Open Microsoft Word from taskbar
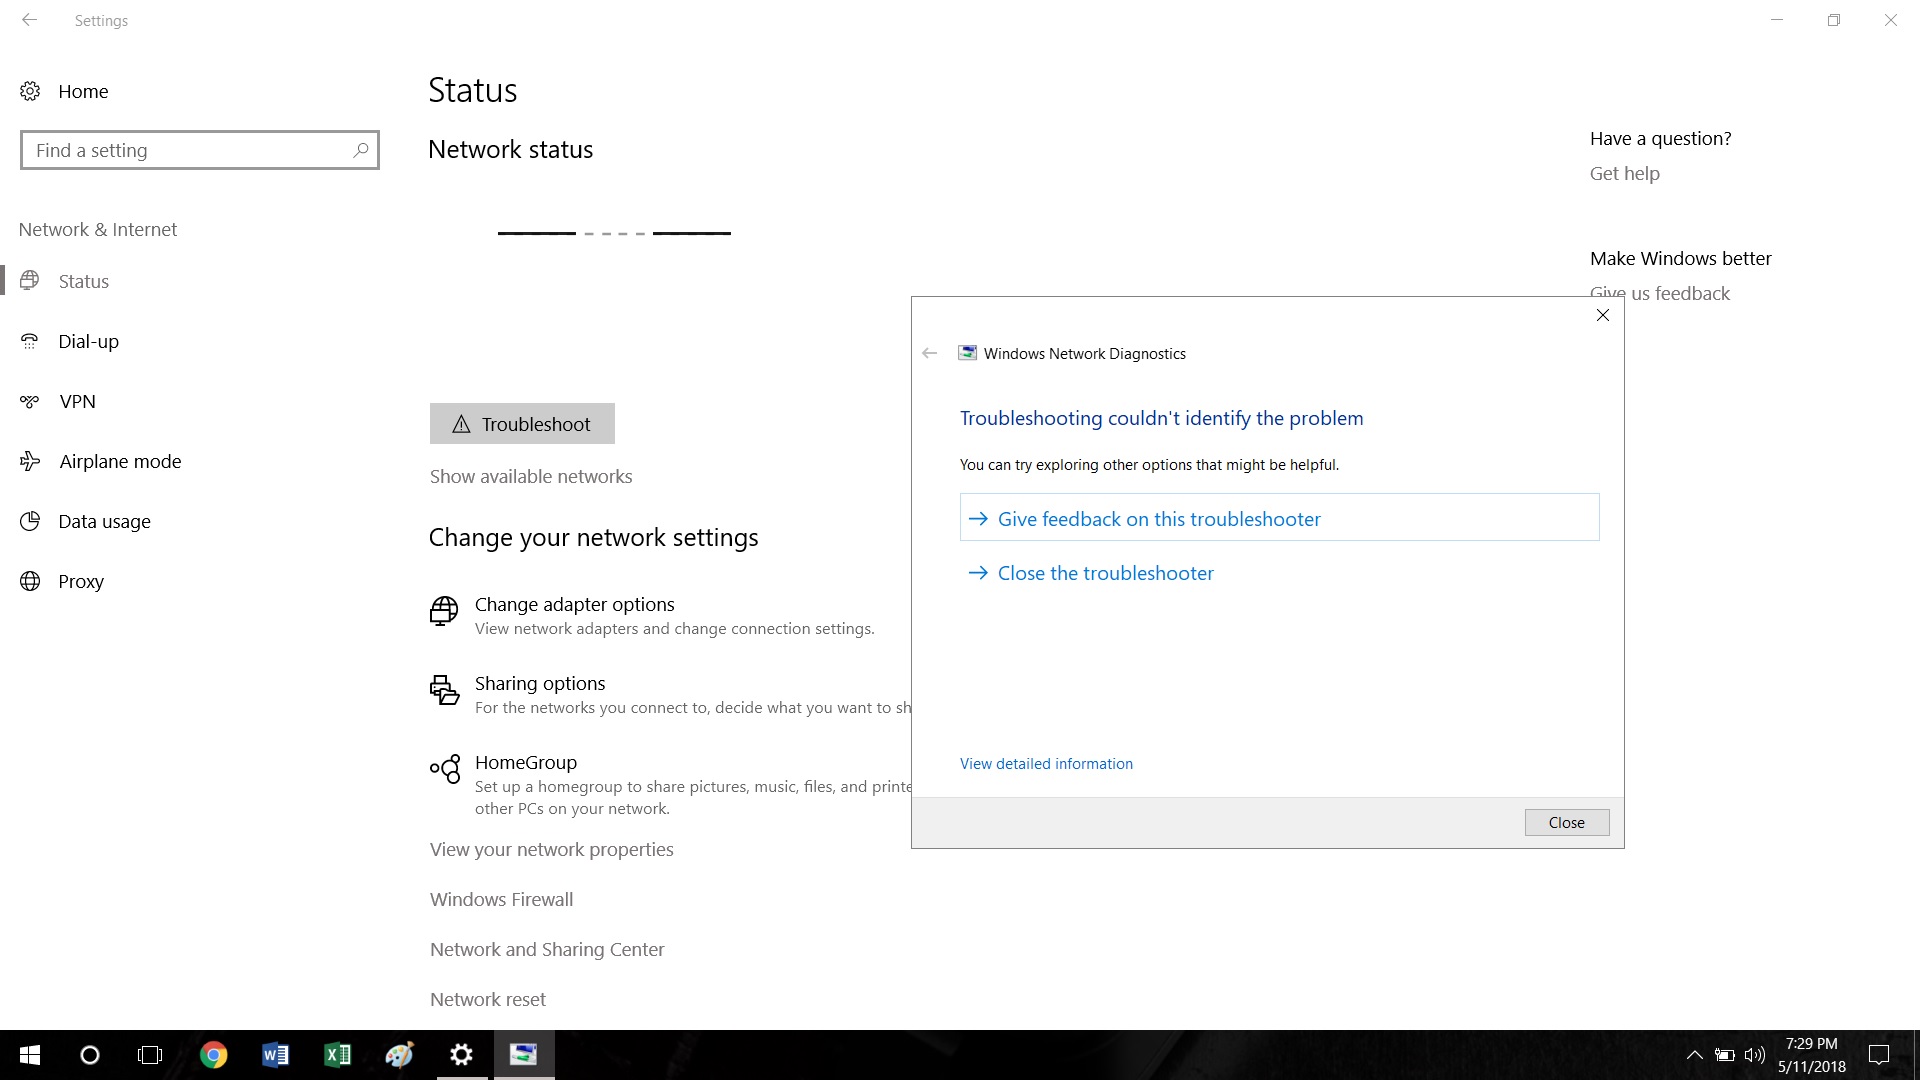The height and width of the screenshot is (1080, 1920). point(275,1055)
